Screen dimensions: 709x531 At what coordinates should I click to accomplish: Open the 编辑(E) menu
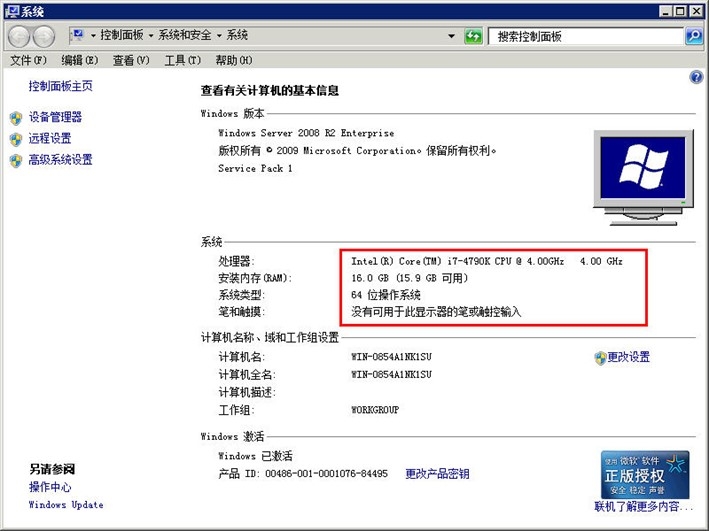click(80, 60)
